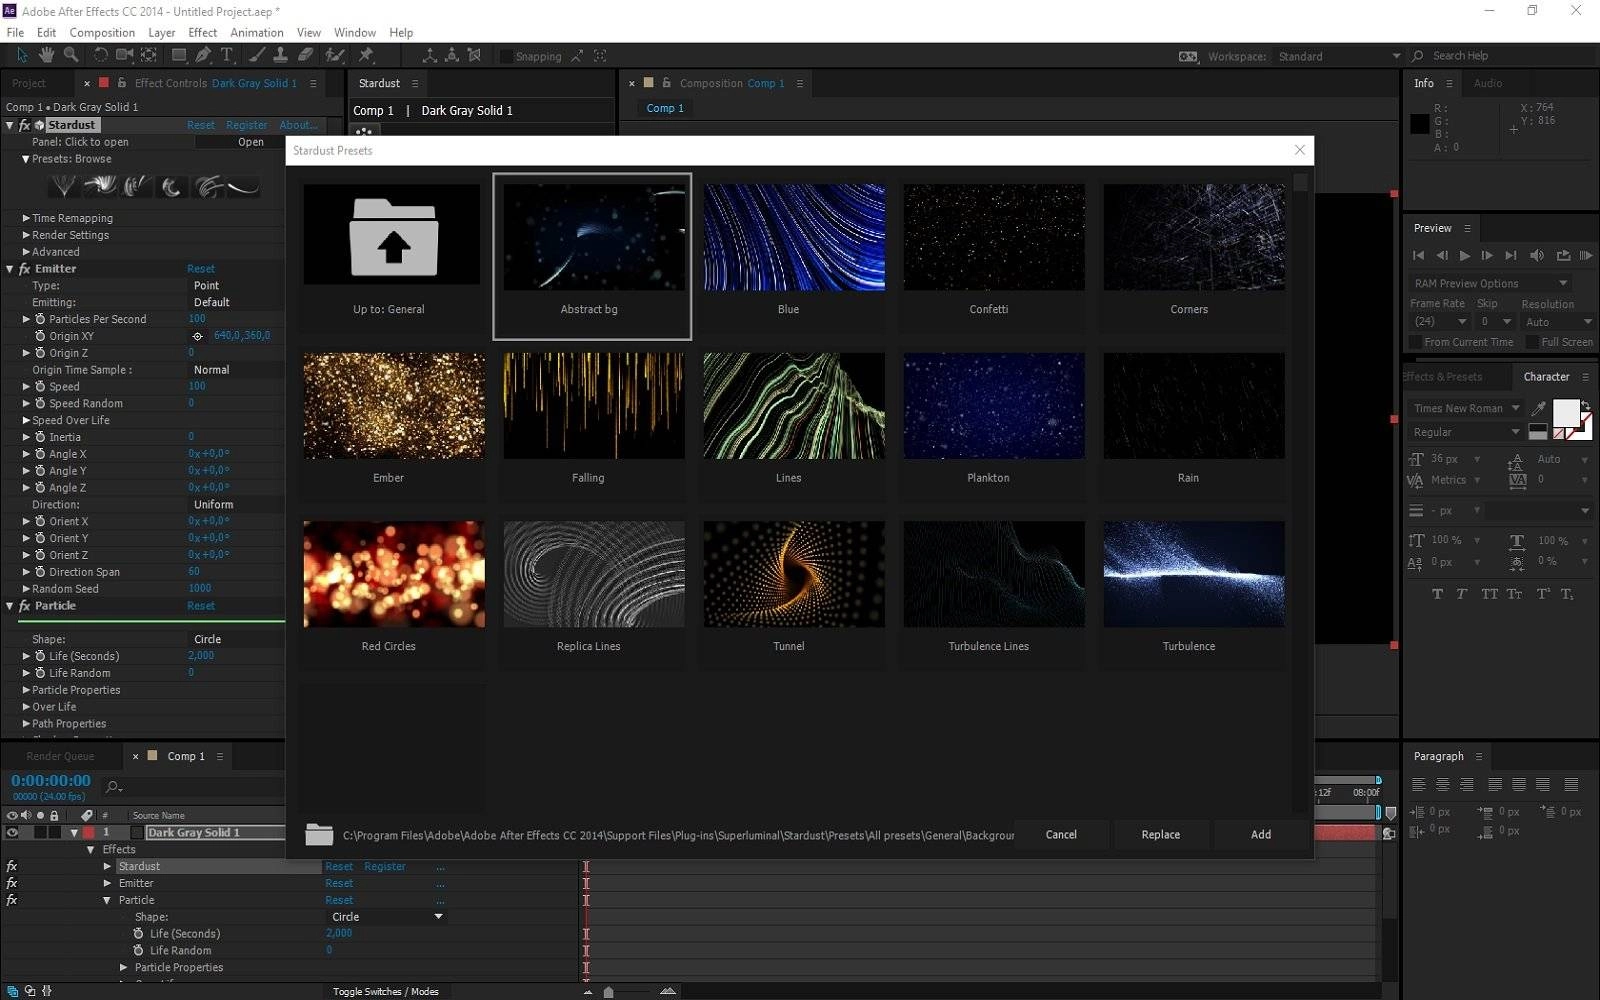The width and height of the screenshot is (1600, 1000).
Task: Click the eyedropper in Character panel
Action: pos(1538,408)
